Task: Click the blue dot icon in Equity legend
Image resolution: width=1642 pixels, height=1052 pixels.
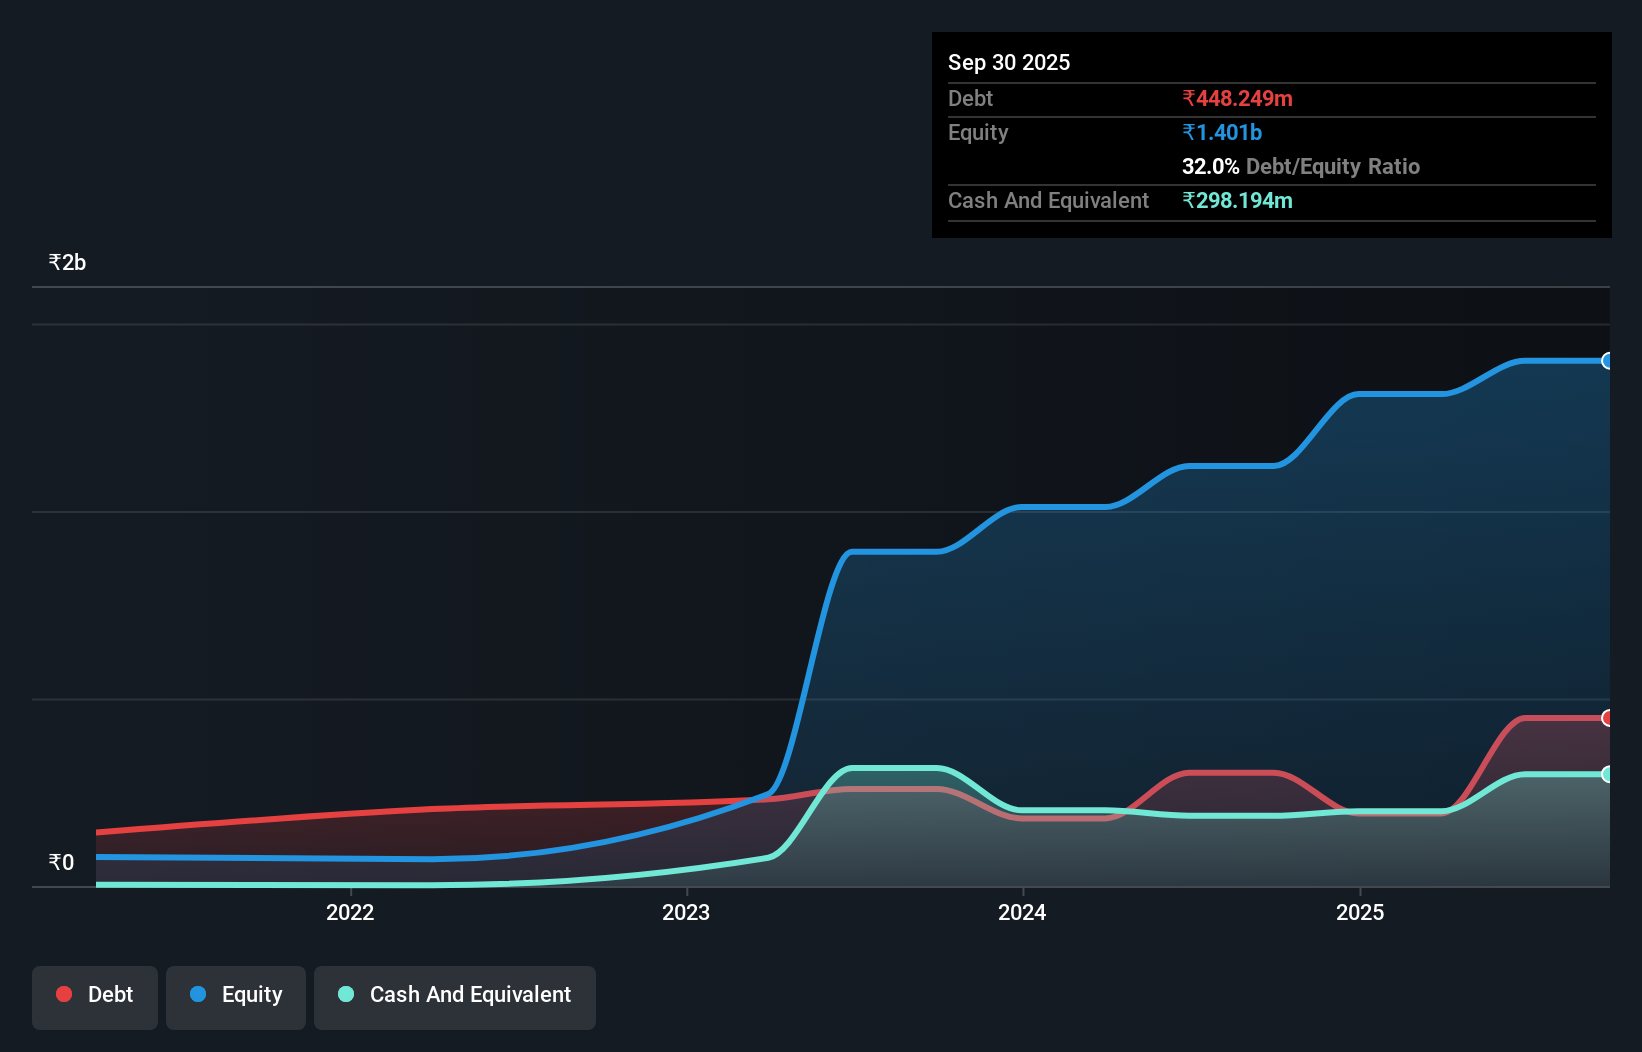Action: (x=196, y=994)
